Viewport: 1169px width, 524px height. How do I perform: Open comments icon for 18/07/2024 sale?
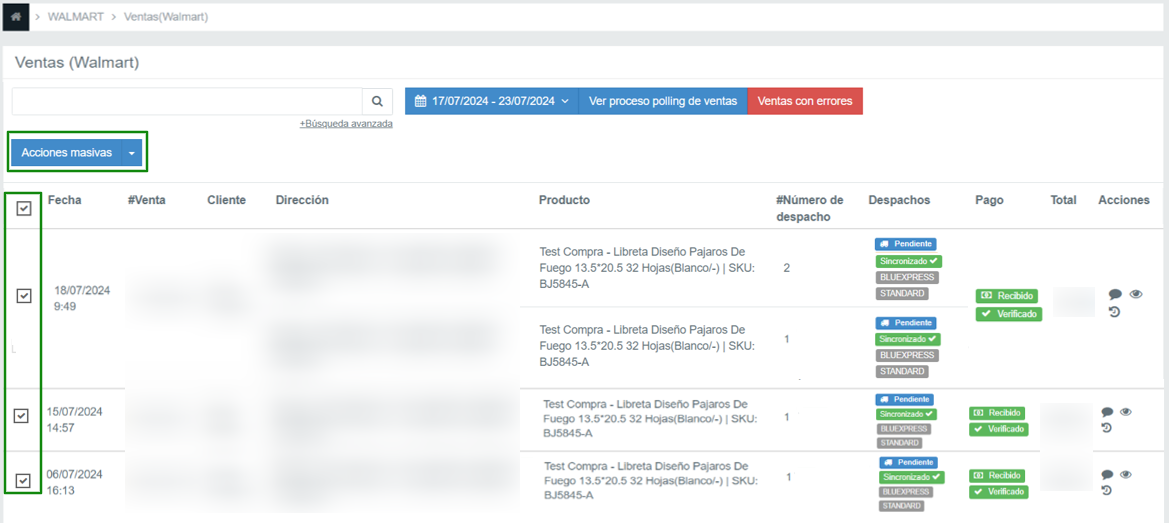[x=1115, y=294]
